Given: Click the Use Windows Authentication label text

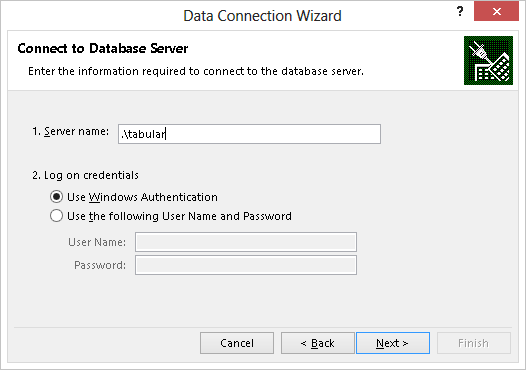Looking at the screenshot, I should click(142, 197).
